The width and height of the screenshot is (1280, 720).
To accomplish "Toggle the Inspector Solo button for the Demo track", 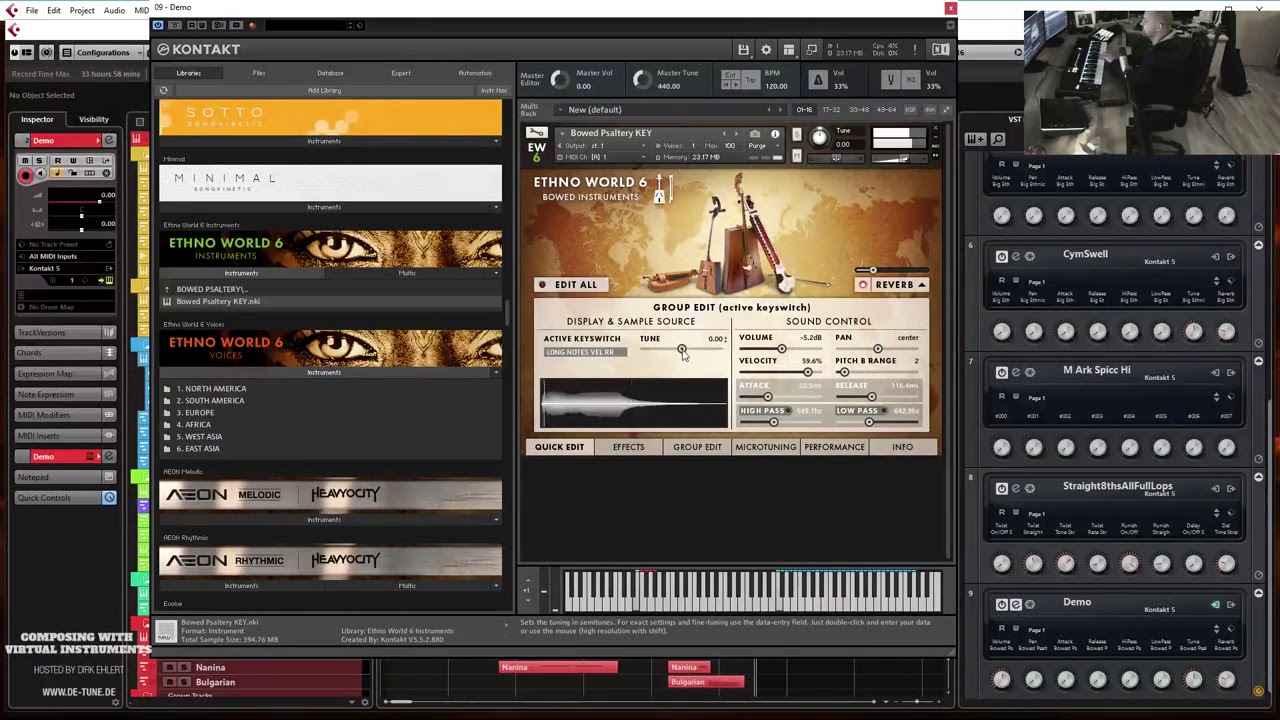I will [x=40, y=161].
